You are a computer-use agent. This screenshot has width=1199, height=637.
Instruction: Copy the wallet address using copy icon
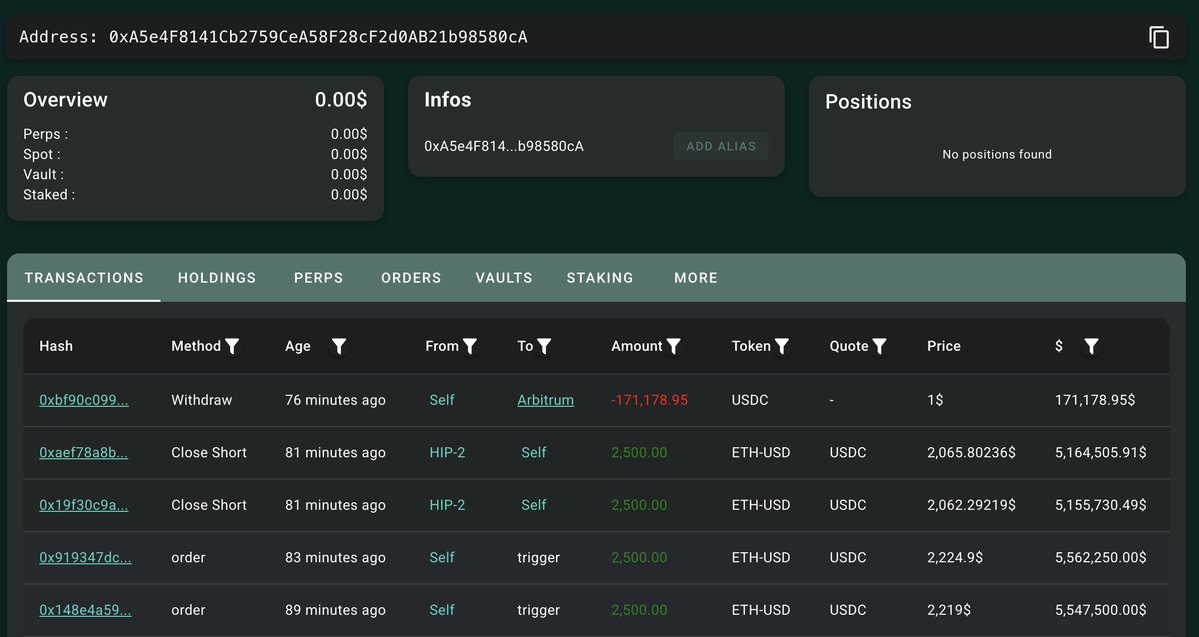tap(1158, 38)
